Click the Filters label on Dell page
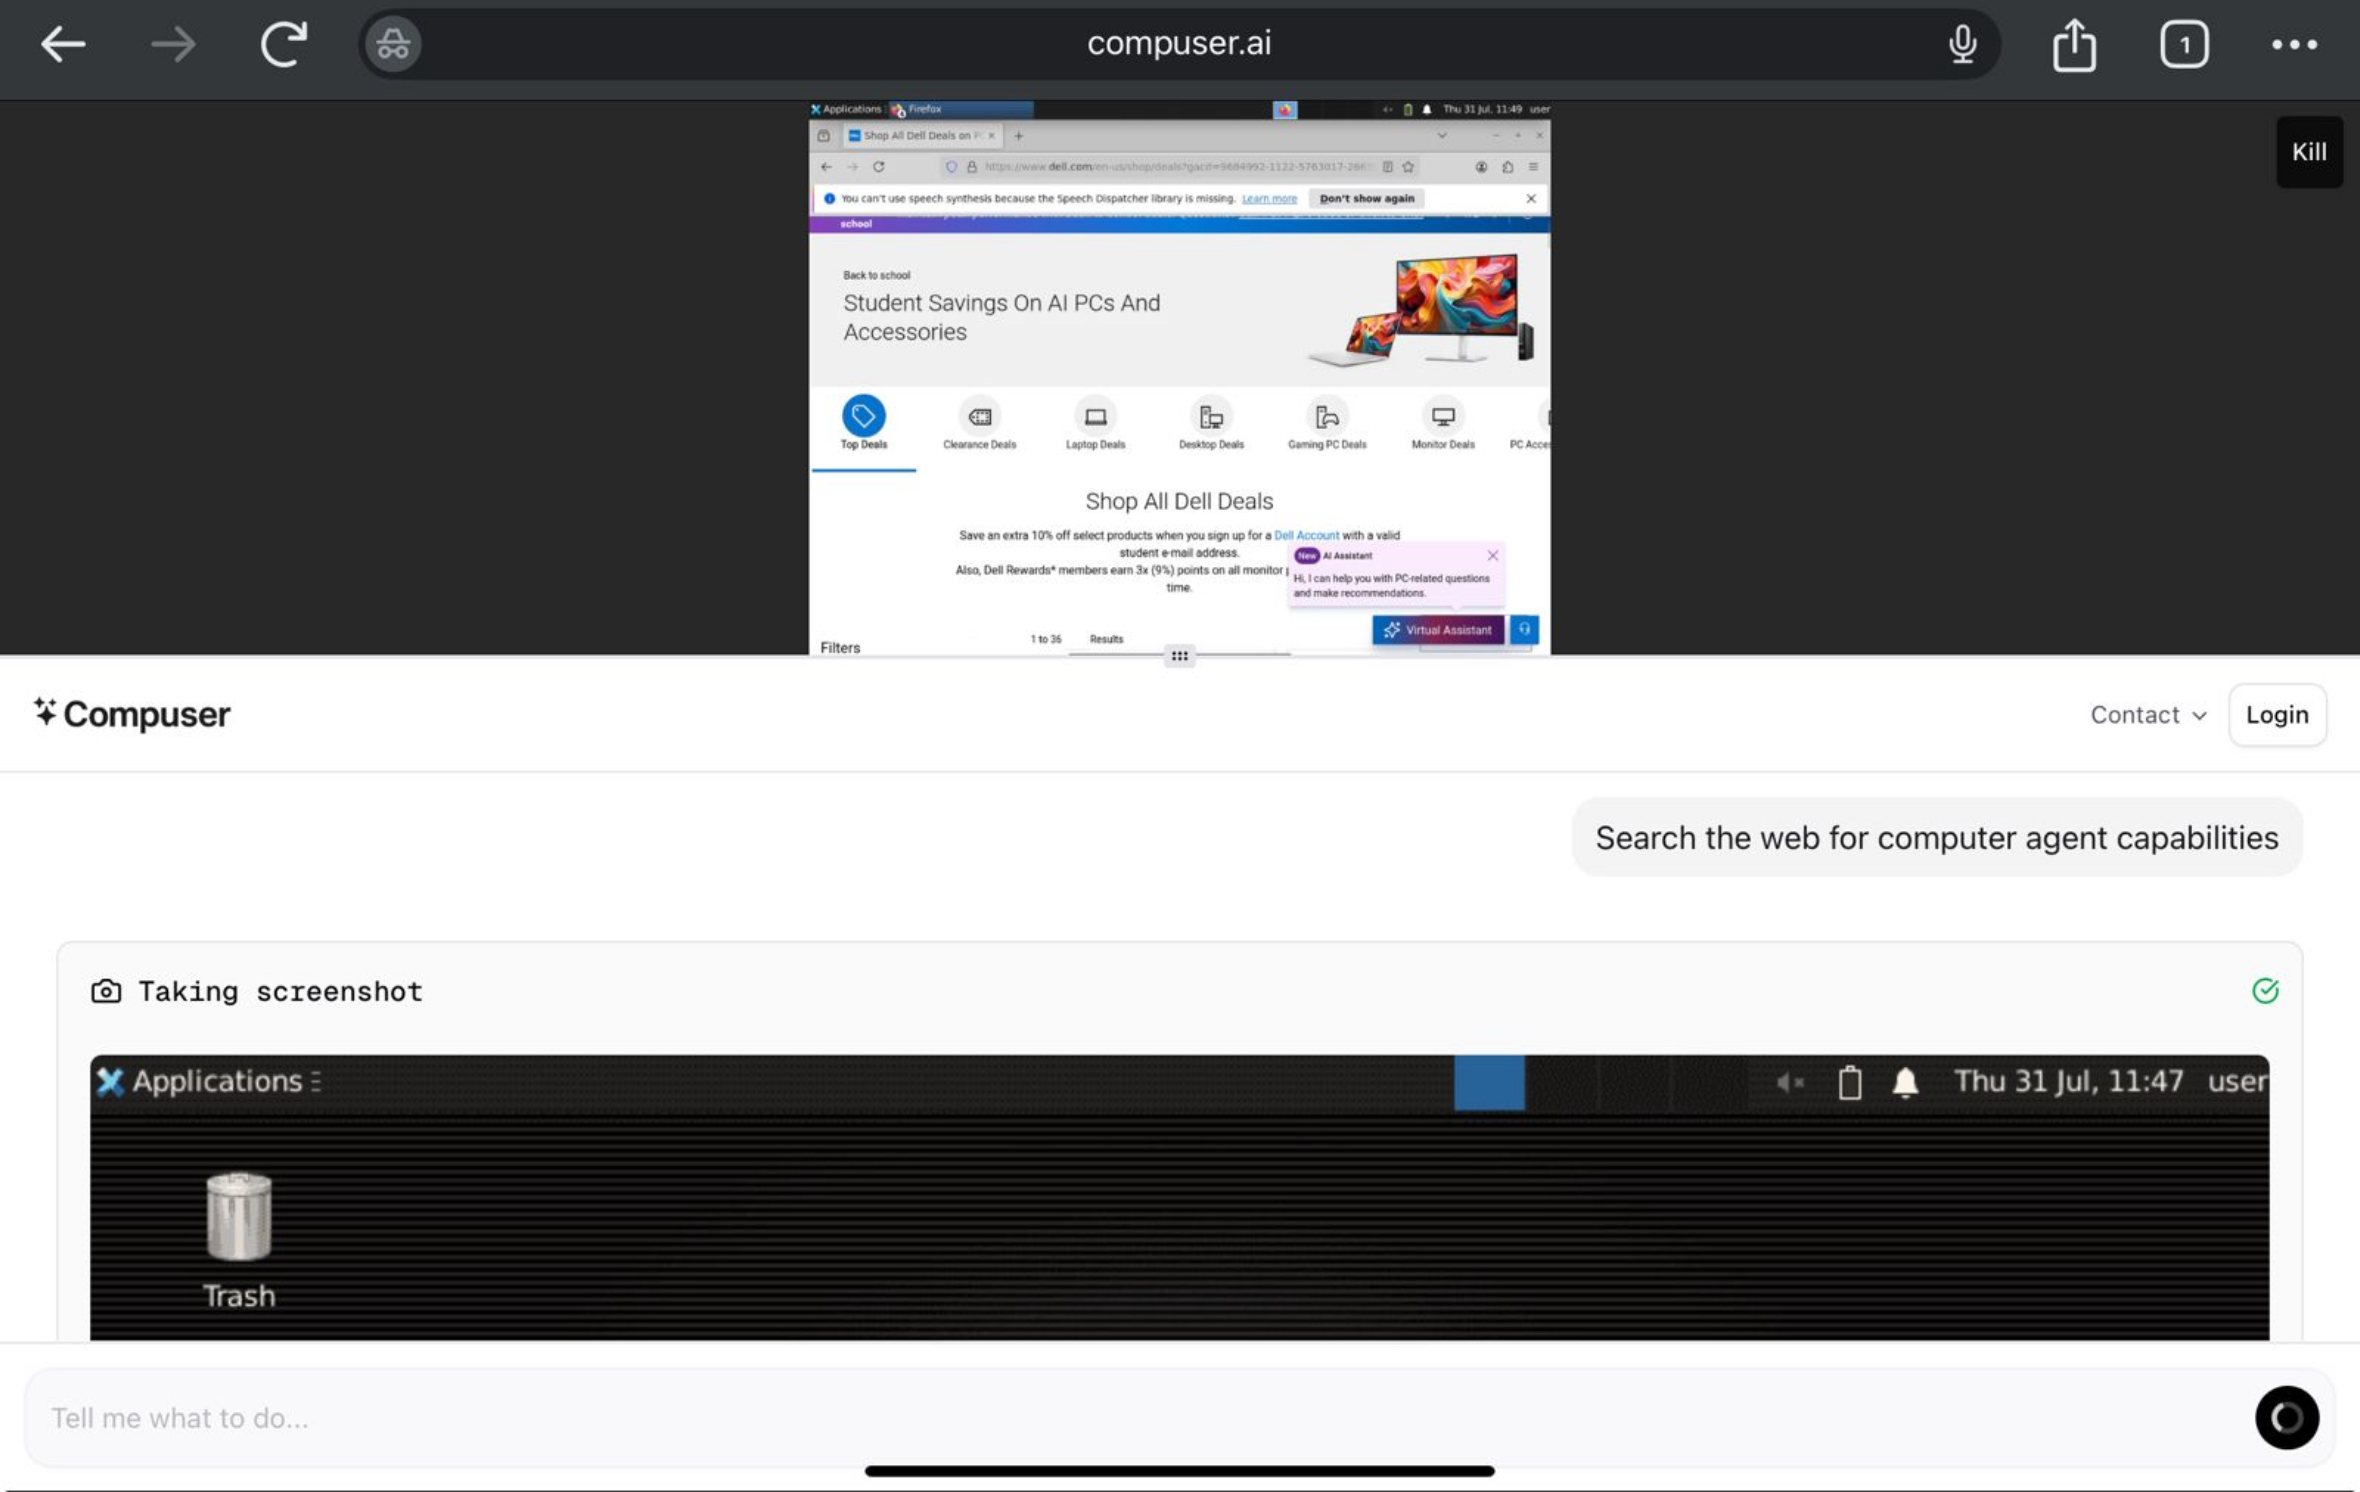The image size is (2360, 1492). coord(840,647)
